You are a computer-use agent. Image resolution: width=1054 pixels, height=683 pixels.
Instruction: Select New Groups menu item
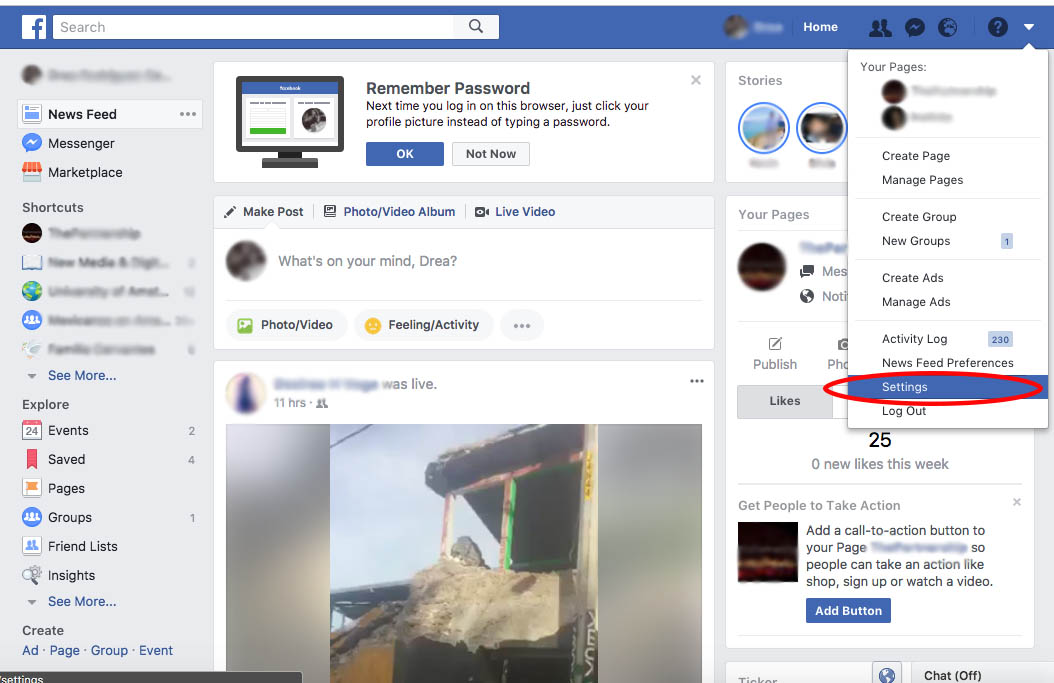pos(947,241)
